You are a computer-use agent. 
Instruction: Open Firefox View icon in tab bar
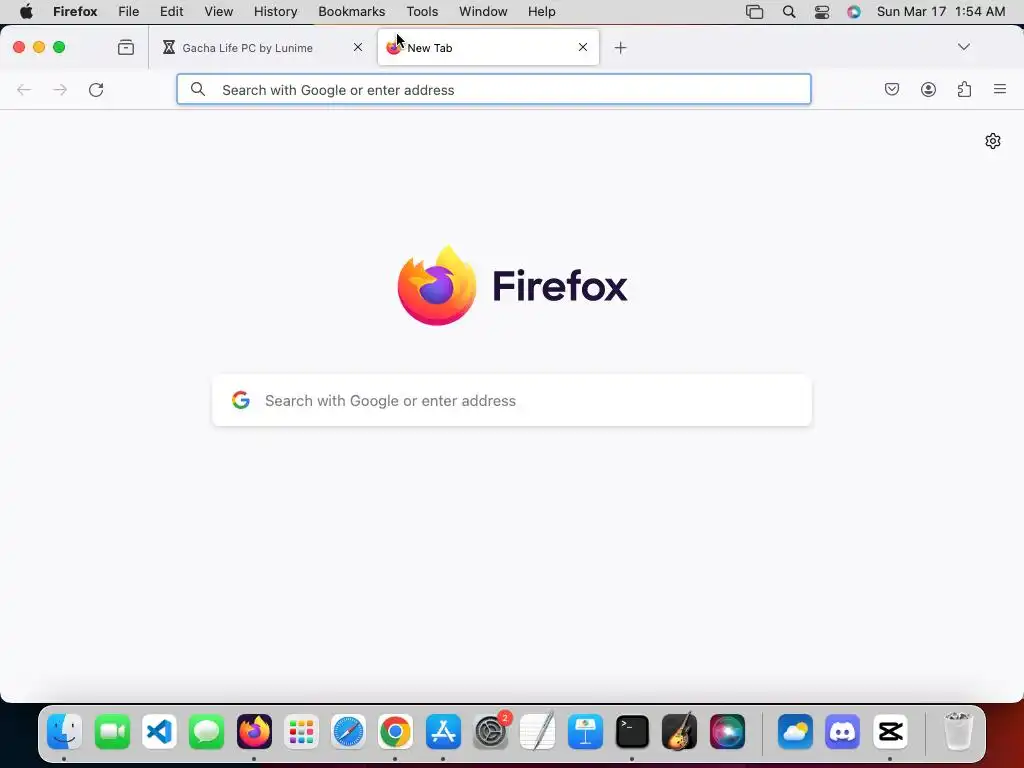125,47
